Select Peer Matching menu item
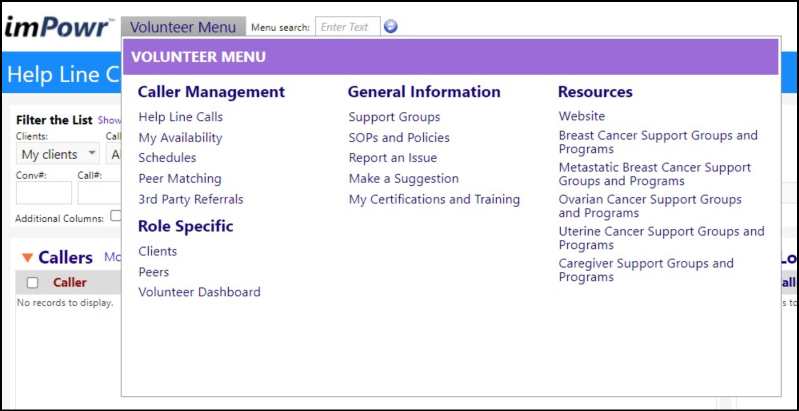 tap(180, 179)
